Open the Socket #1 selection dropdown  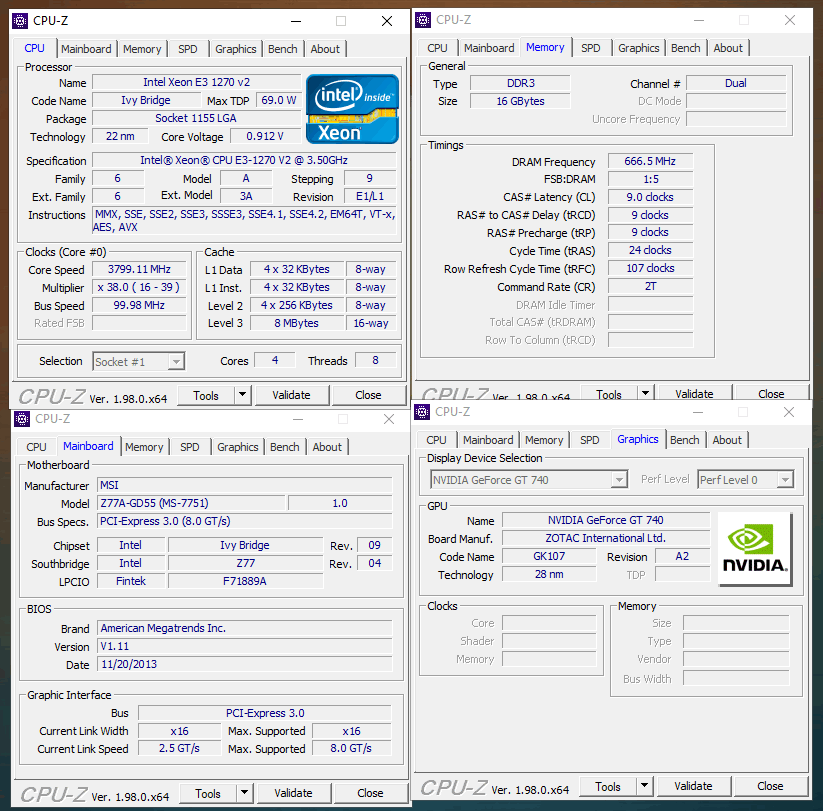139,362
